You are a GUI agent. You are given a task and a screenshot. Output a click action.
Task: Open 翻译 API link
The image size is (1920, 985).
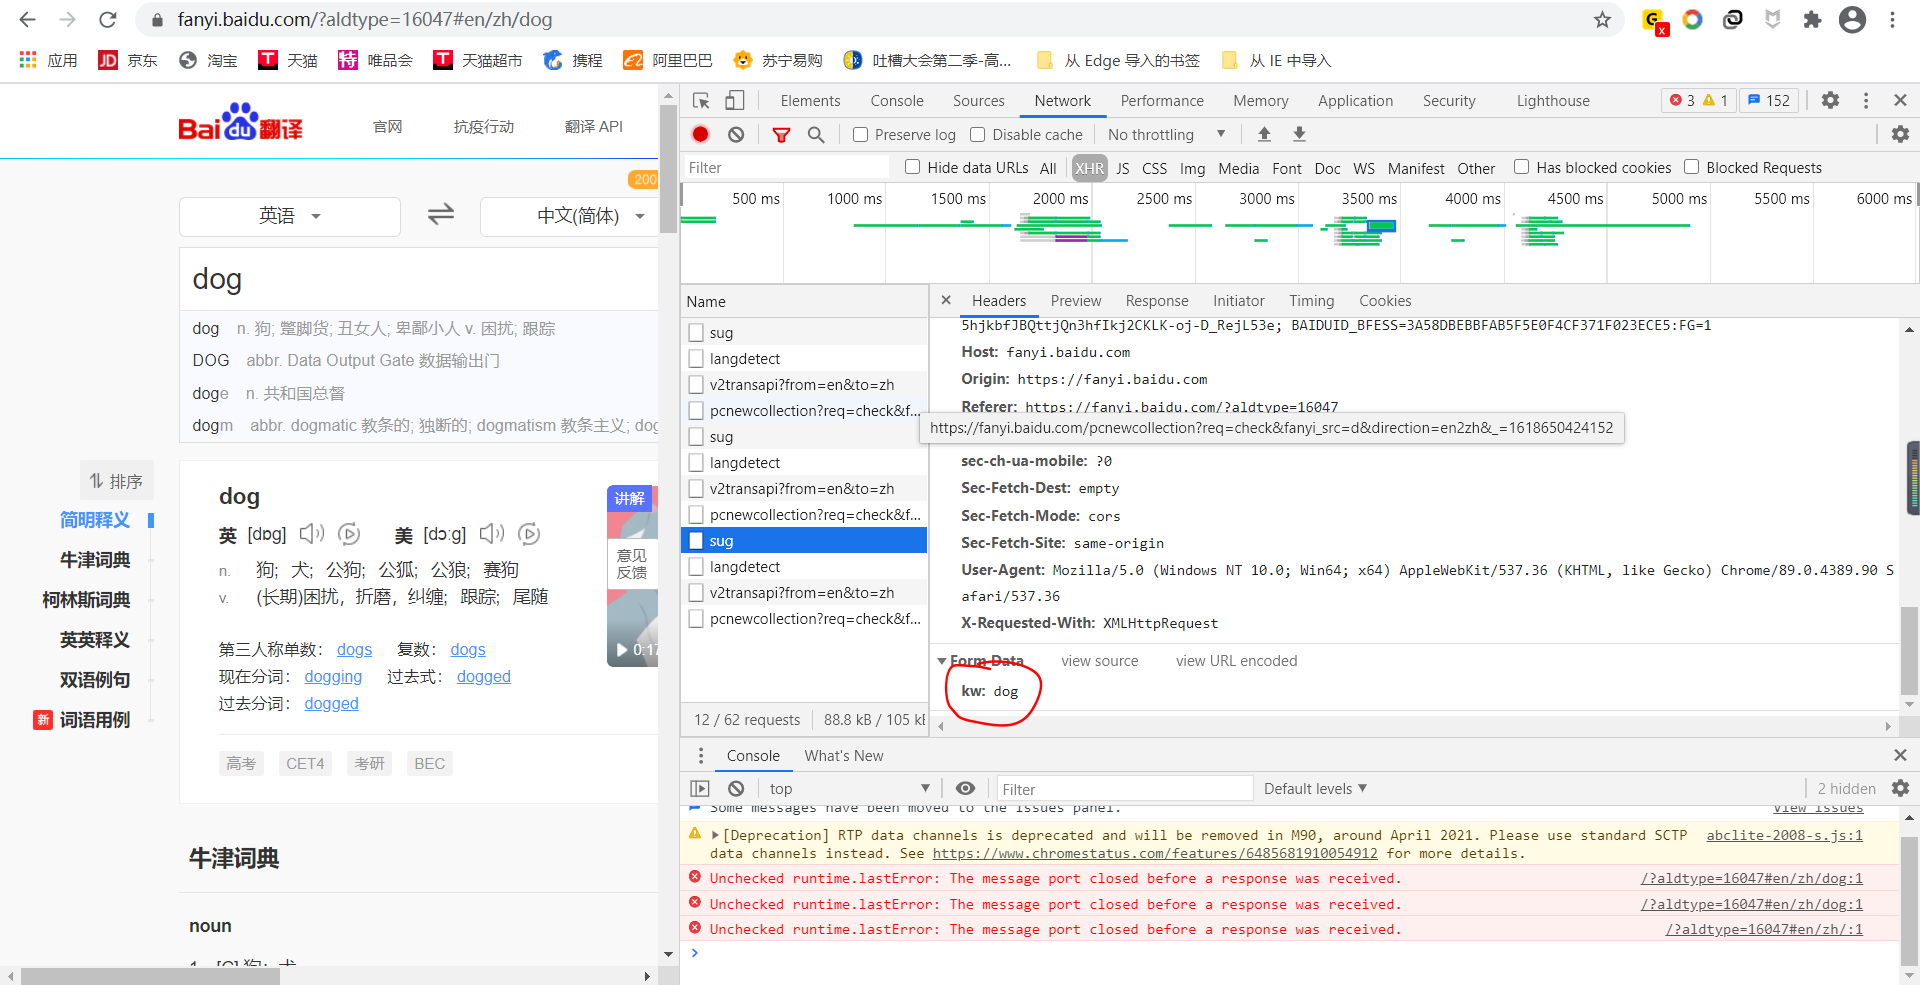(594, 126)
